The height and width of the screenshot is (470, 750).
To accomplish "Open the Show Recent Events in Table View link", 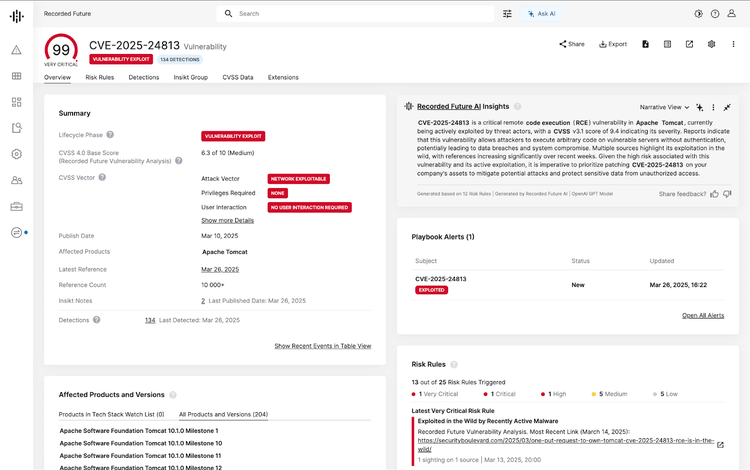I will [x=322, y=346].
